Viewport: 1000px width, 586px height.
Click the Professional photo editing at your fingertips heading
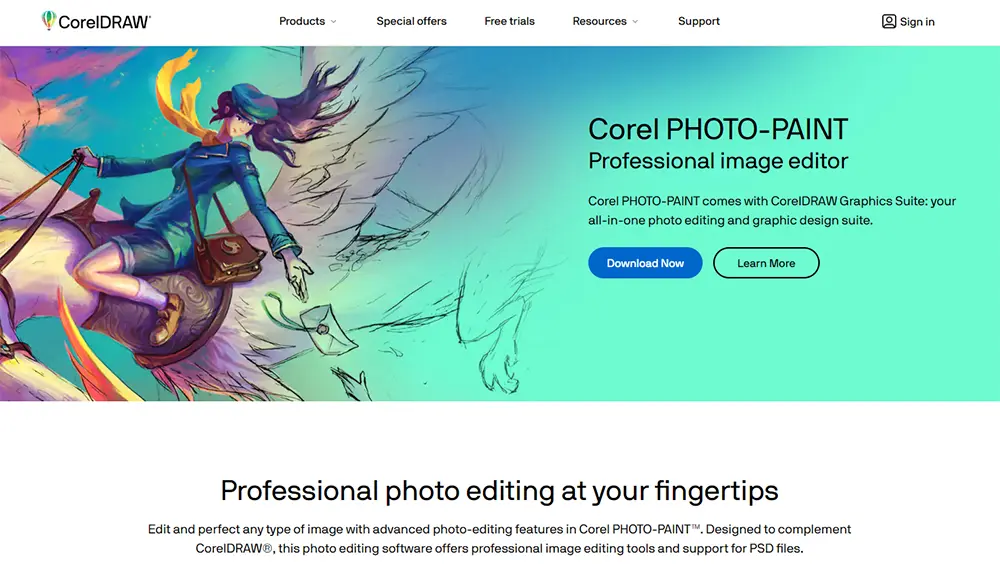[x=499, y=490]
